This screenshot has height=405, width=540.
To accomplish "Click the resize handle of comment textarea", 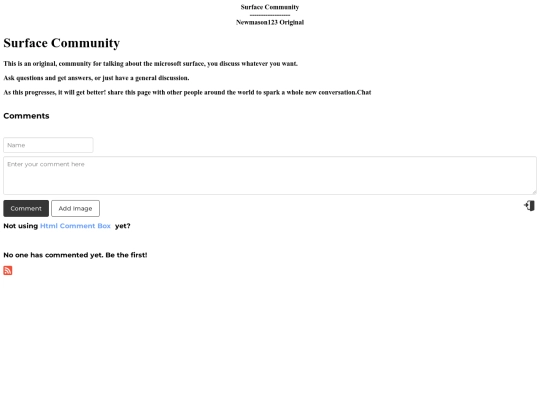I will pos(534,192).
